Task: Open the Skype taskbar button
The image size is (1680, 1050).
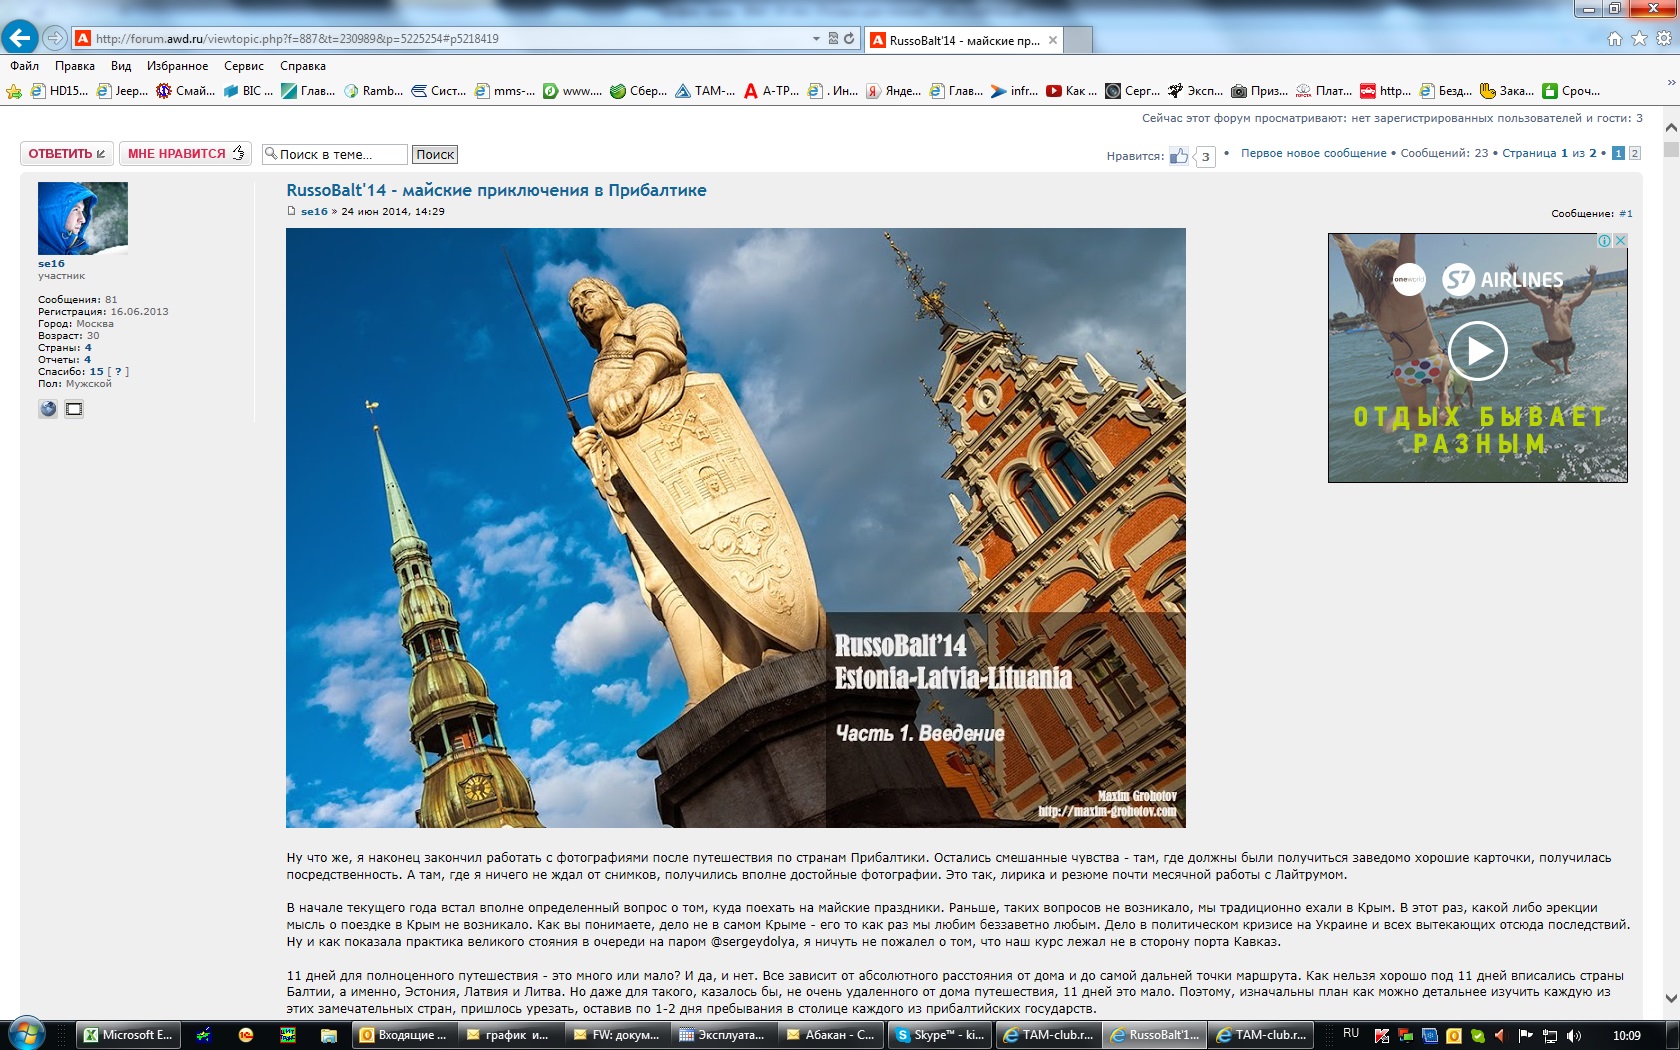Action: click(x=940, y=1035)
